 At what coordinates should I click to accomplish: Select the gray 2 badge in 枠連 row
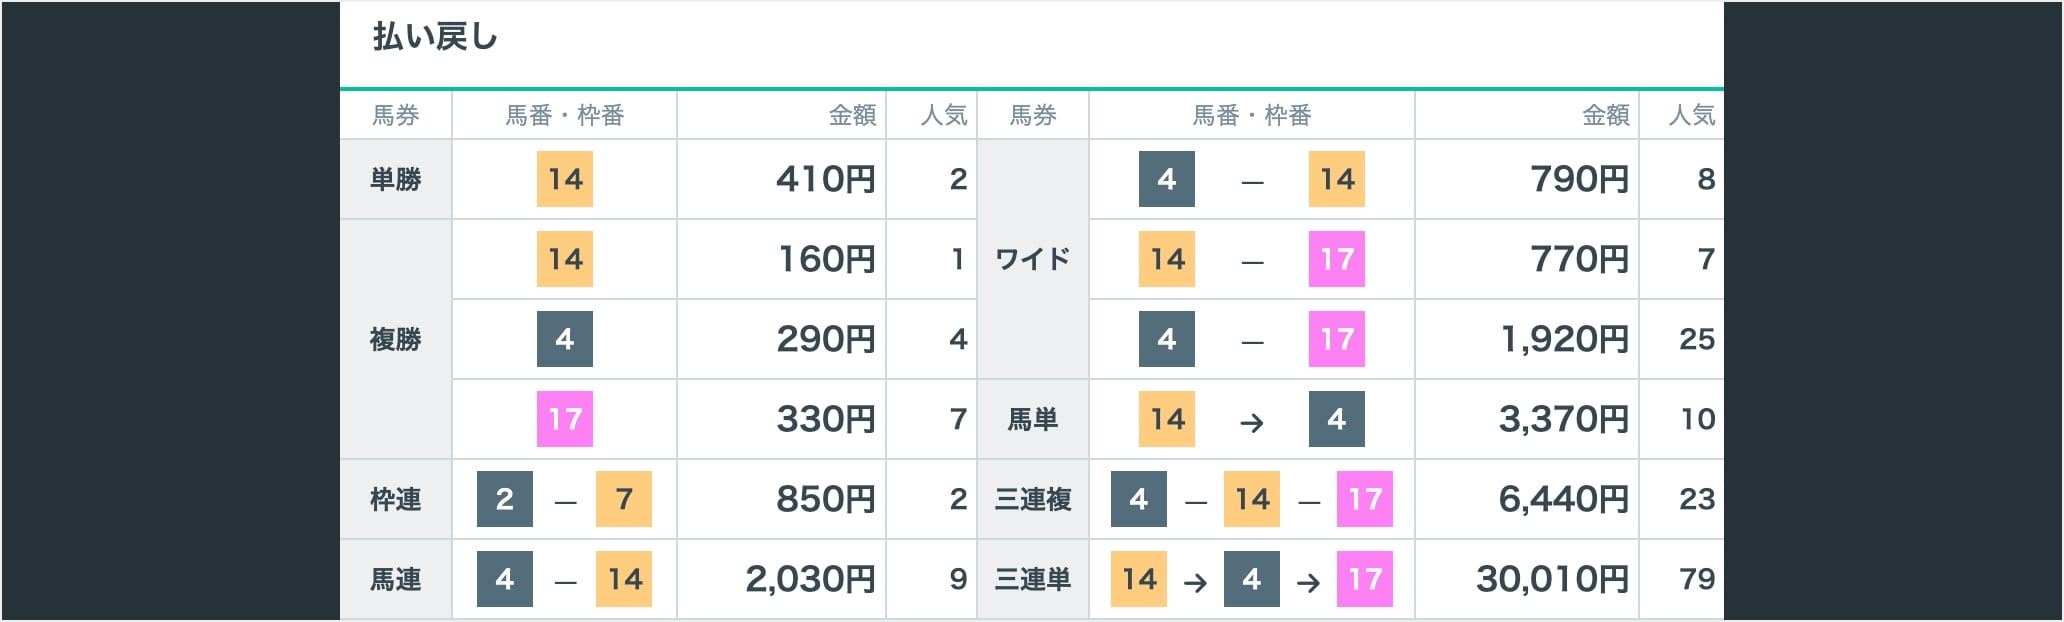tap(504, 499)
